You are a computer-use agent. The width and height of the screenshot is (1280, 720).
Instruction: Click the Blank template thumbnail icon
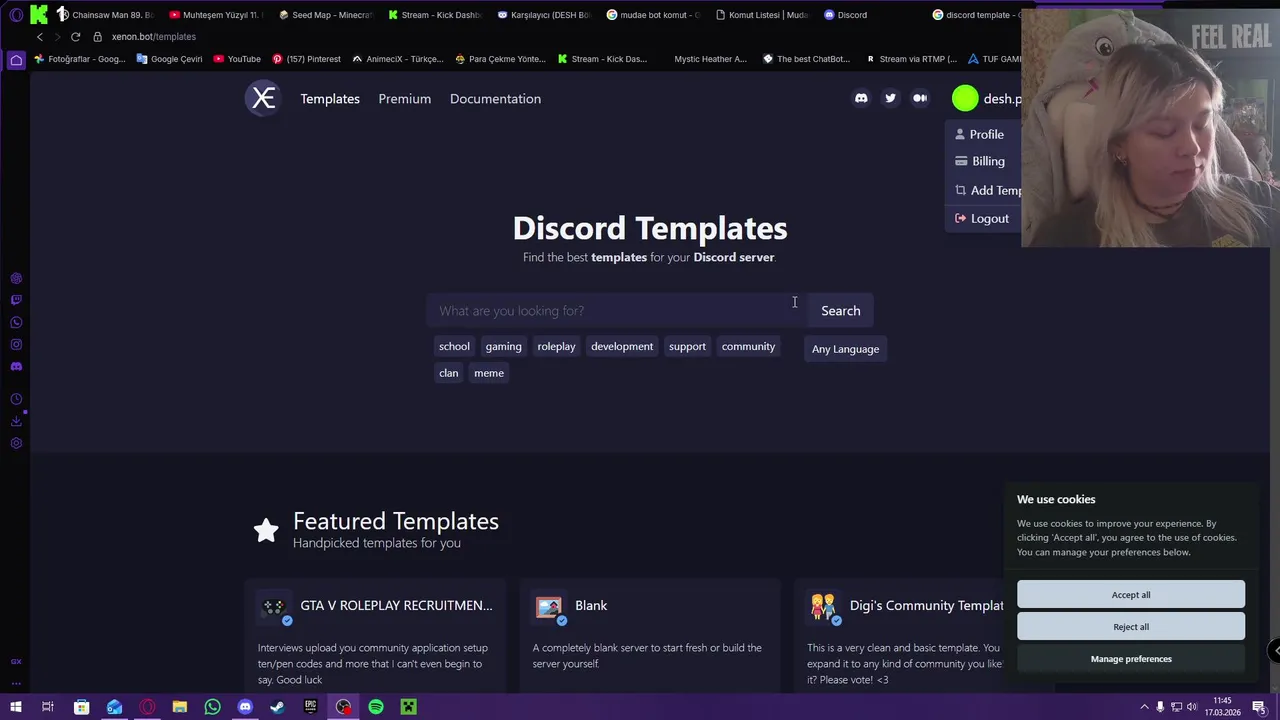(x=548, y=606)
